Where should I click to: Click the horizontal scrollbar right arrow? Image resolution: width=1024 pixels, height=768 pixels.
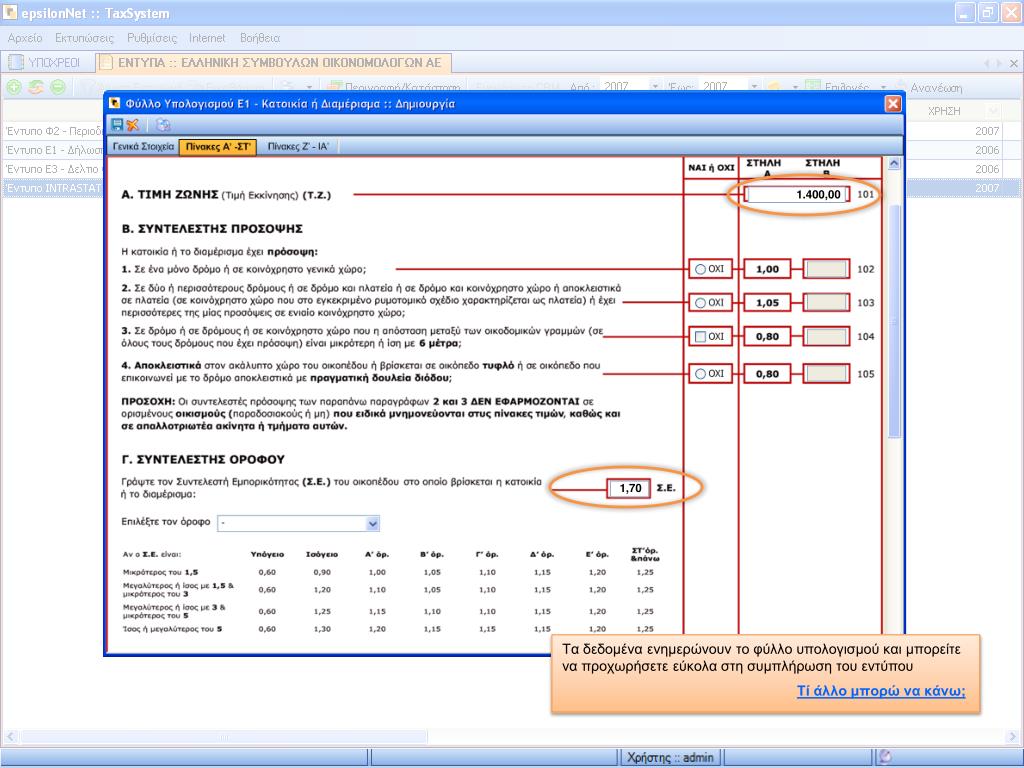click(x=1013, y=737)
